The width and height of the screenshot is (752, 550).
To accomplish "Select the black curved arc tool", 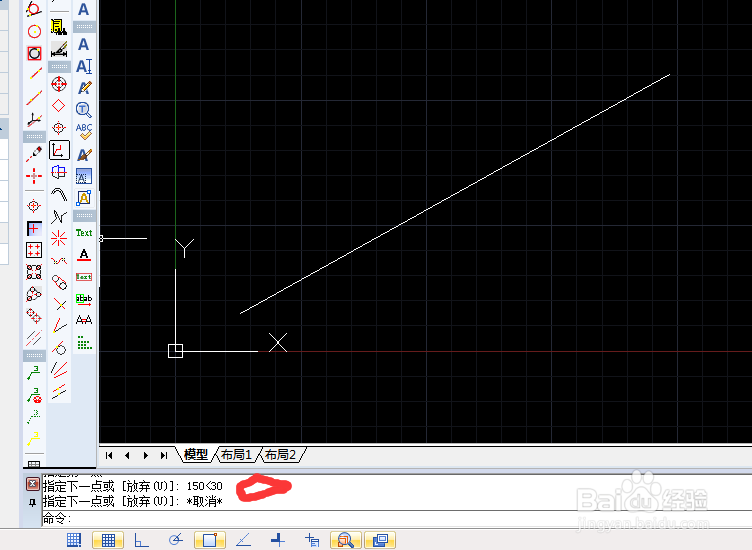I will (x=59, y=194).
